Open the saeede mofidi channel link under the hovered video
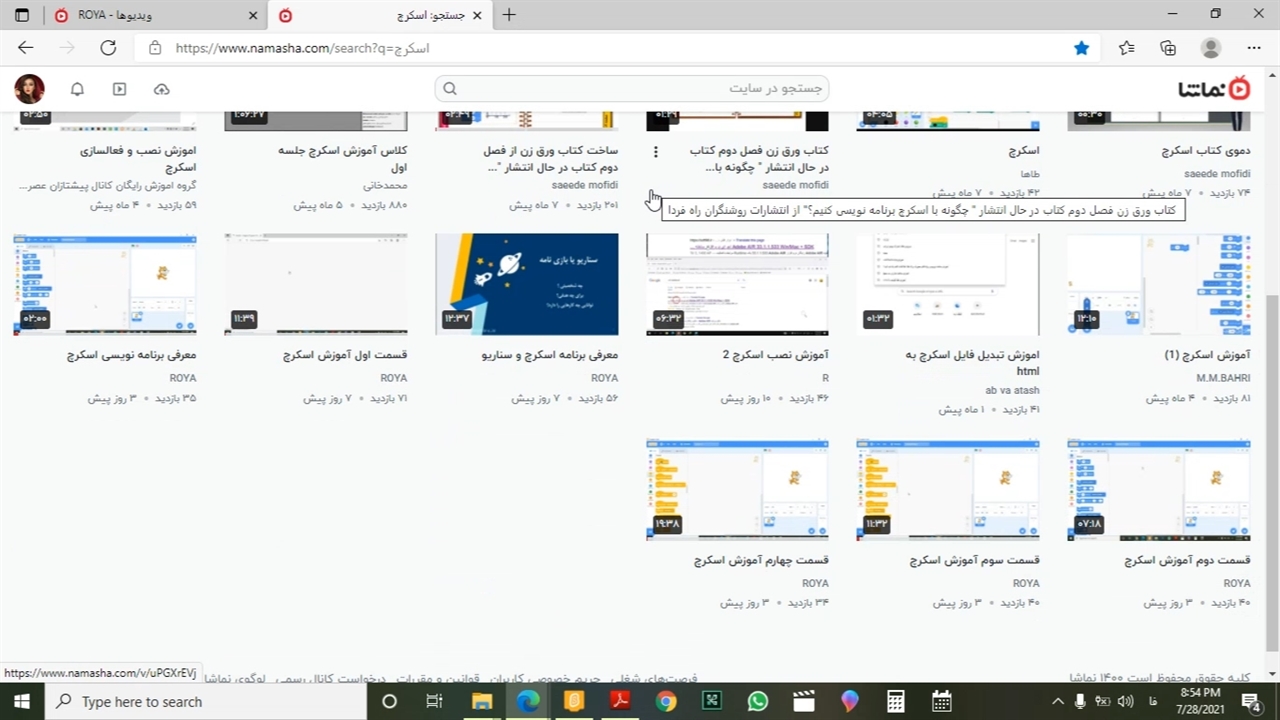Screen dimensions: 1280x720 [795, 185]
